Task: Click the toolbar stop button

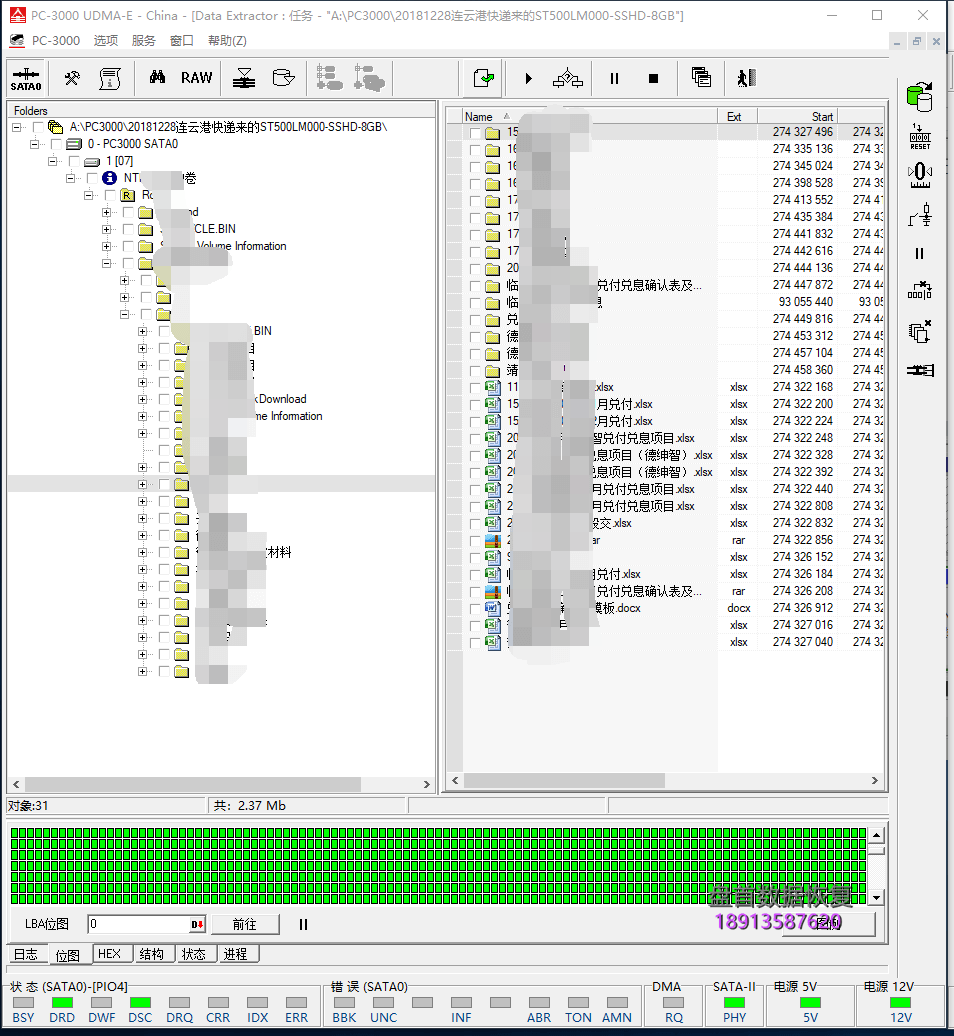Action: pyautogui.click(x=653, y=79)
